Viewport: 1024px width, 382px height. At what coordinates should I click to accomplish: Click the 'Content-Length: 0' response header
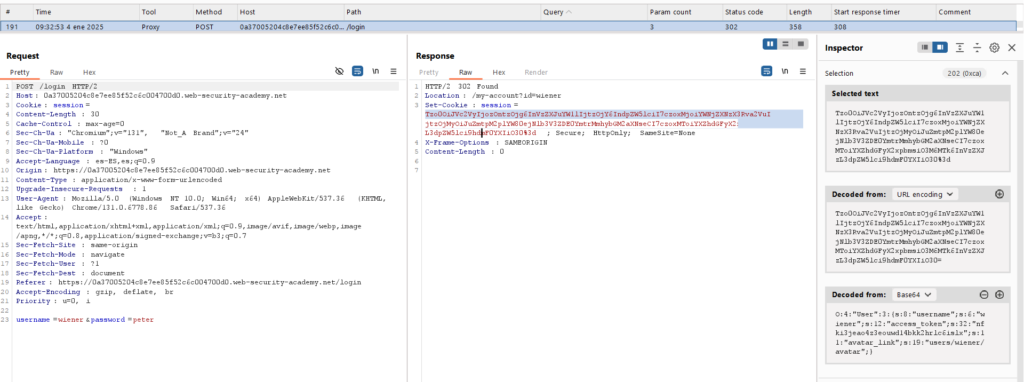click(x=464, y=151)
